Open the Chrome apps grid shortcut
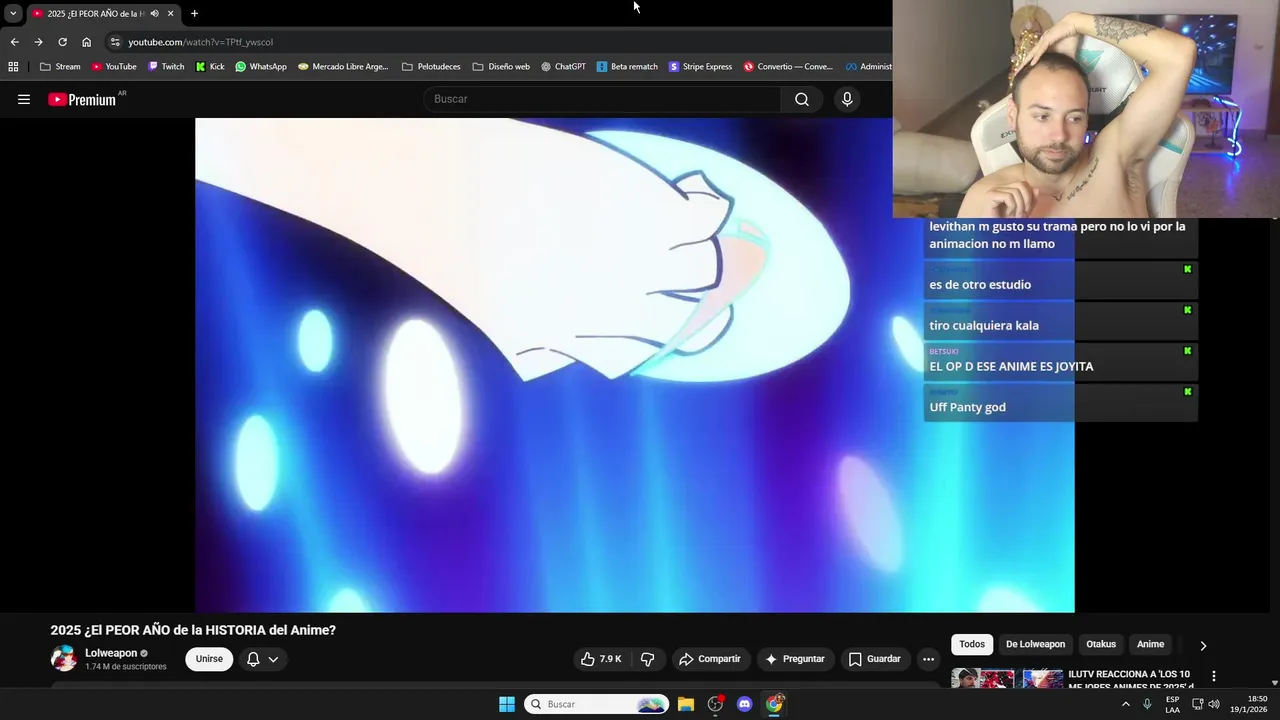The height and width of the screenshot is (720, 1280). tap(13, 67)
